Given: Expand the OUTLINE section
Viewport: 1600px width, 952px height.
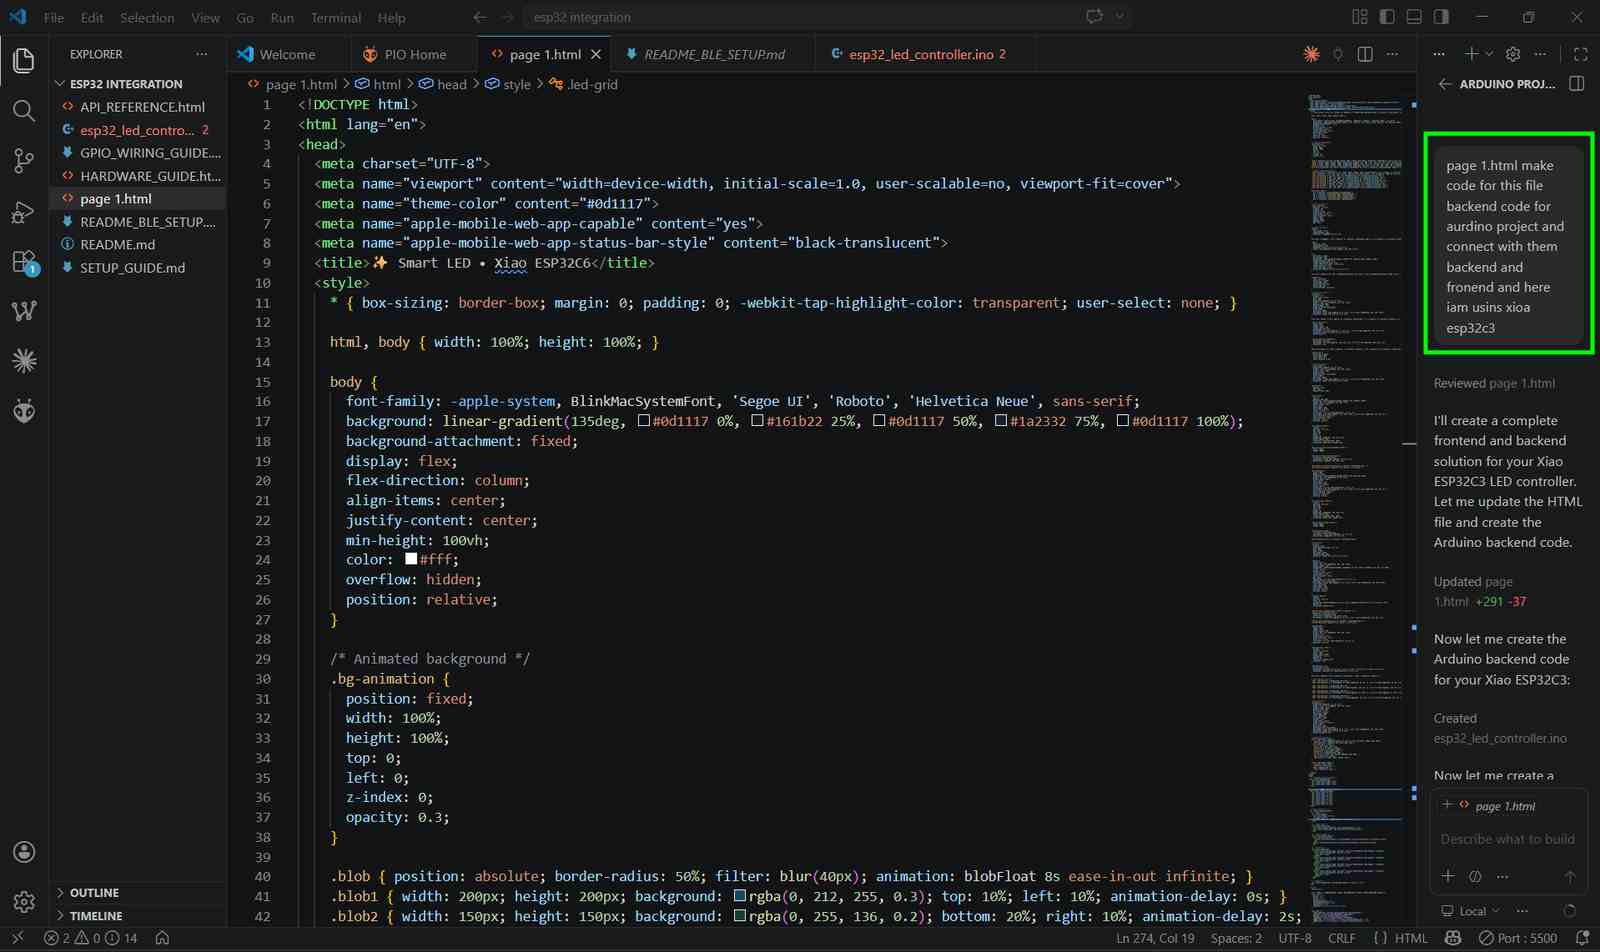Looking at the screenshot, I should click(94, 892).
